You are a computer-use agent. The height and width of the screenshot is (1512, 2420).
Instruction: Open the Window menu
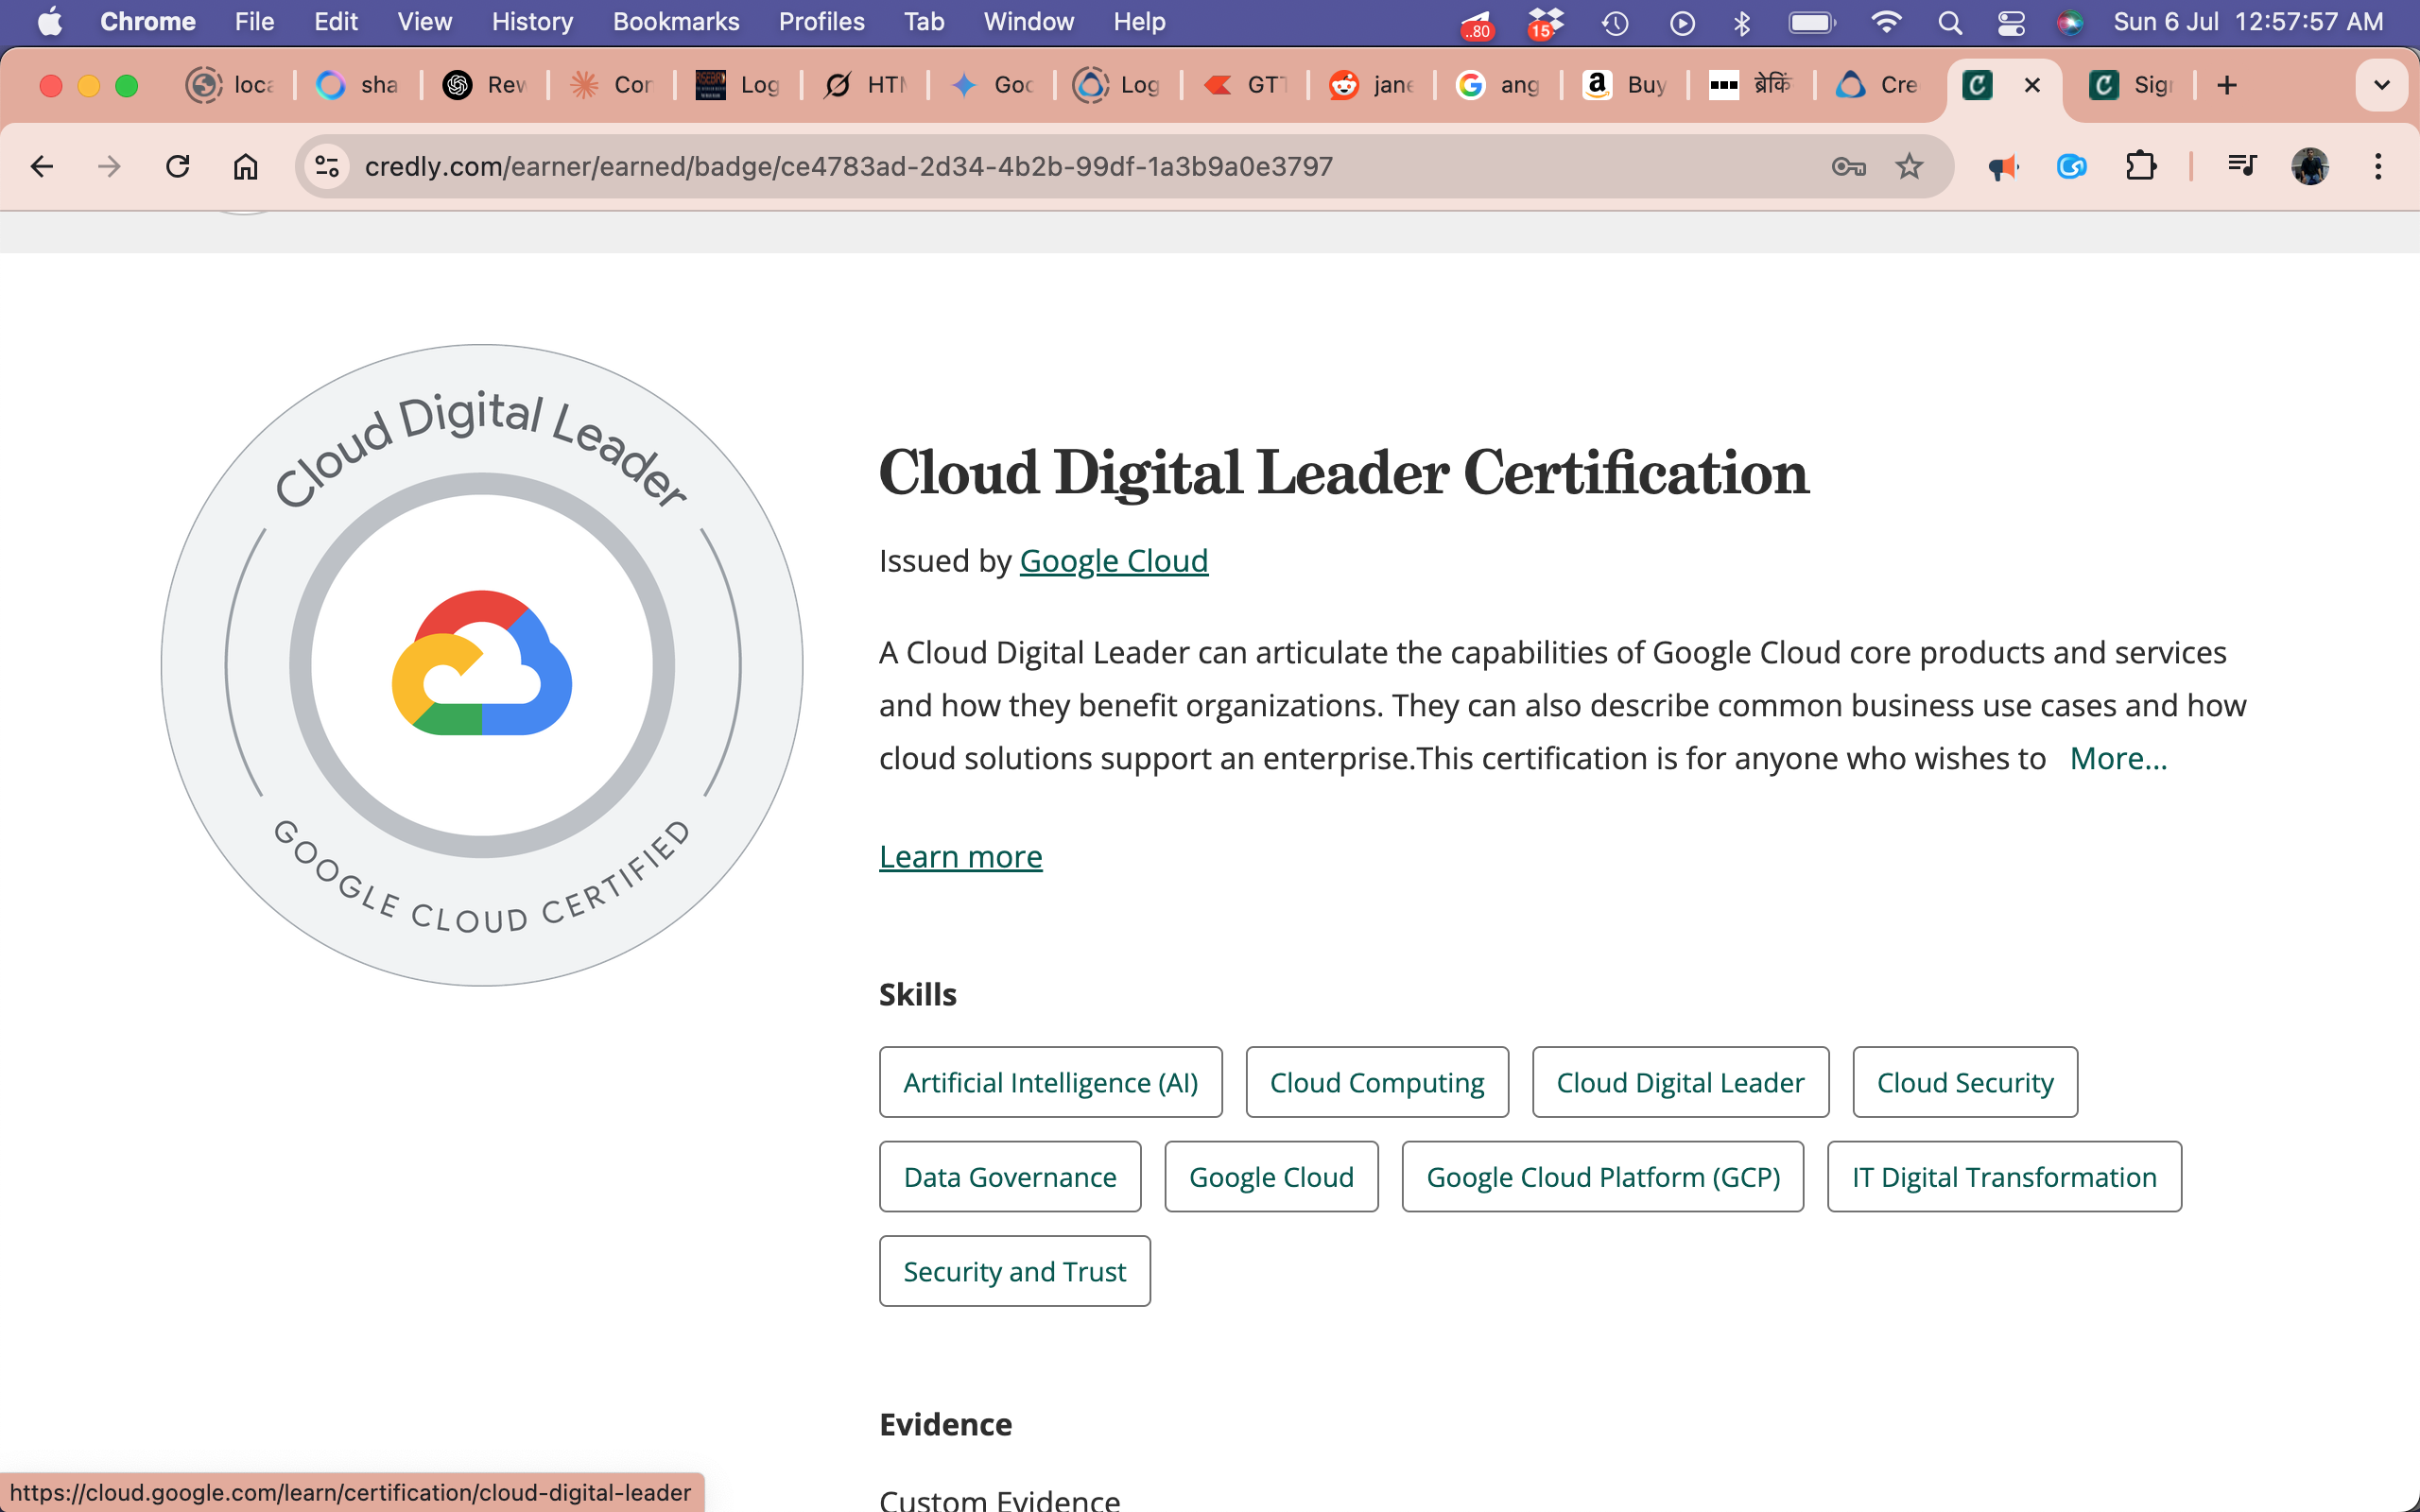(x=1029, y=22)
